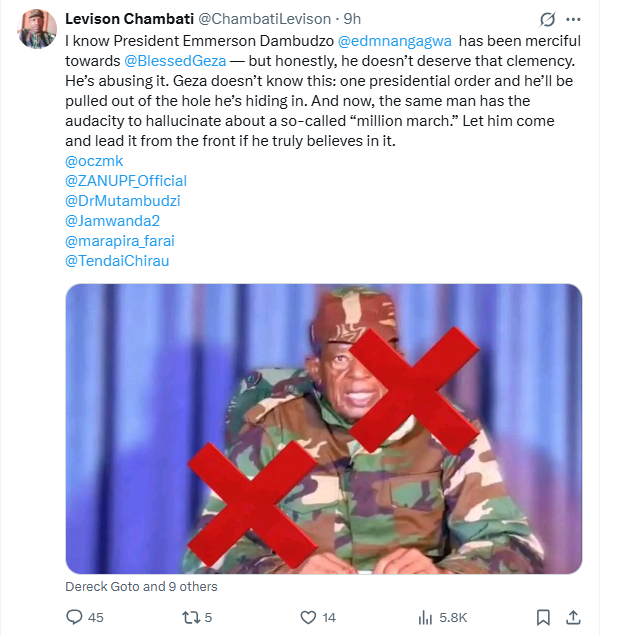Bookmark this post
Image resolution: width=620 pixels, height=636 pixels.
point(543,617)
